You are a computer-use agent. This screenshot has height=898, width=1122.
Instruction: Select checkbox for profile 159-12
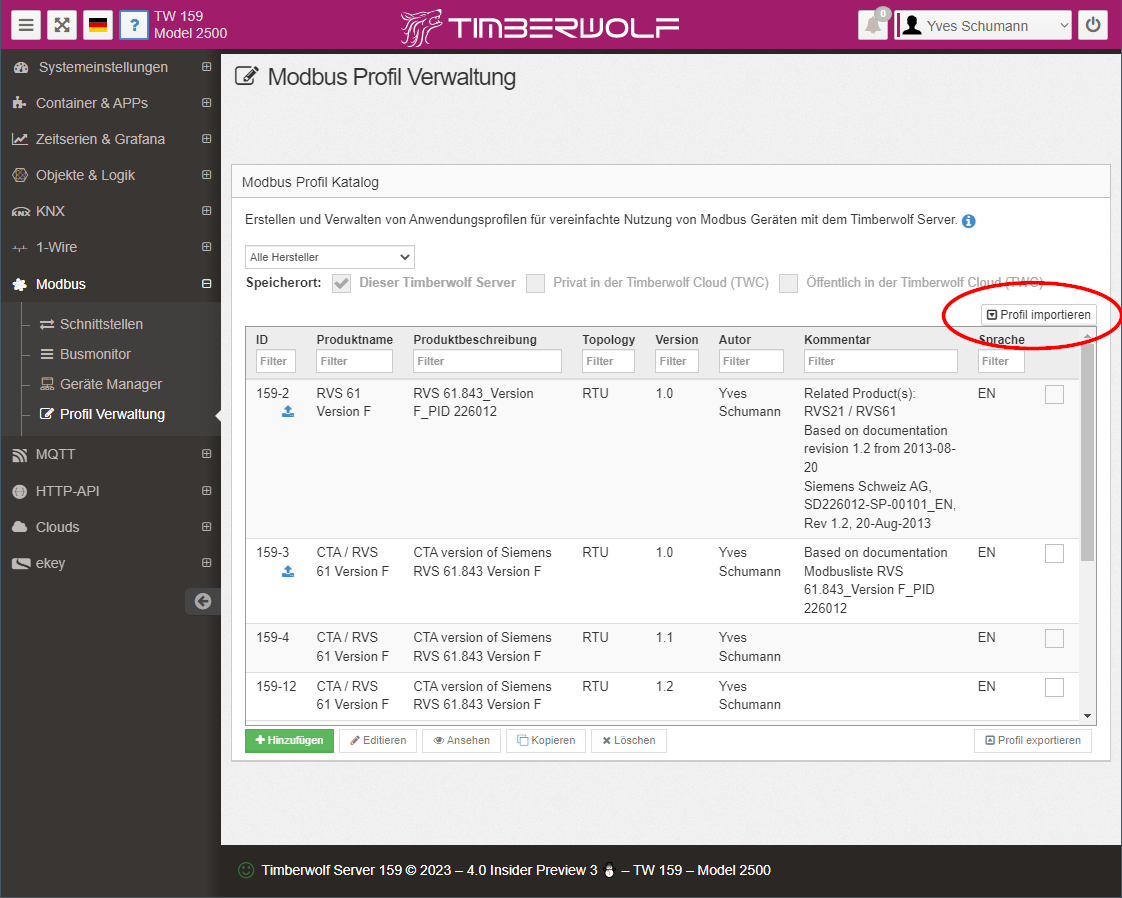click(1054, 687)
